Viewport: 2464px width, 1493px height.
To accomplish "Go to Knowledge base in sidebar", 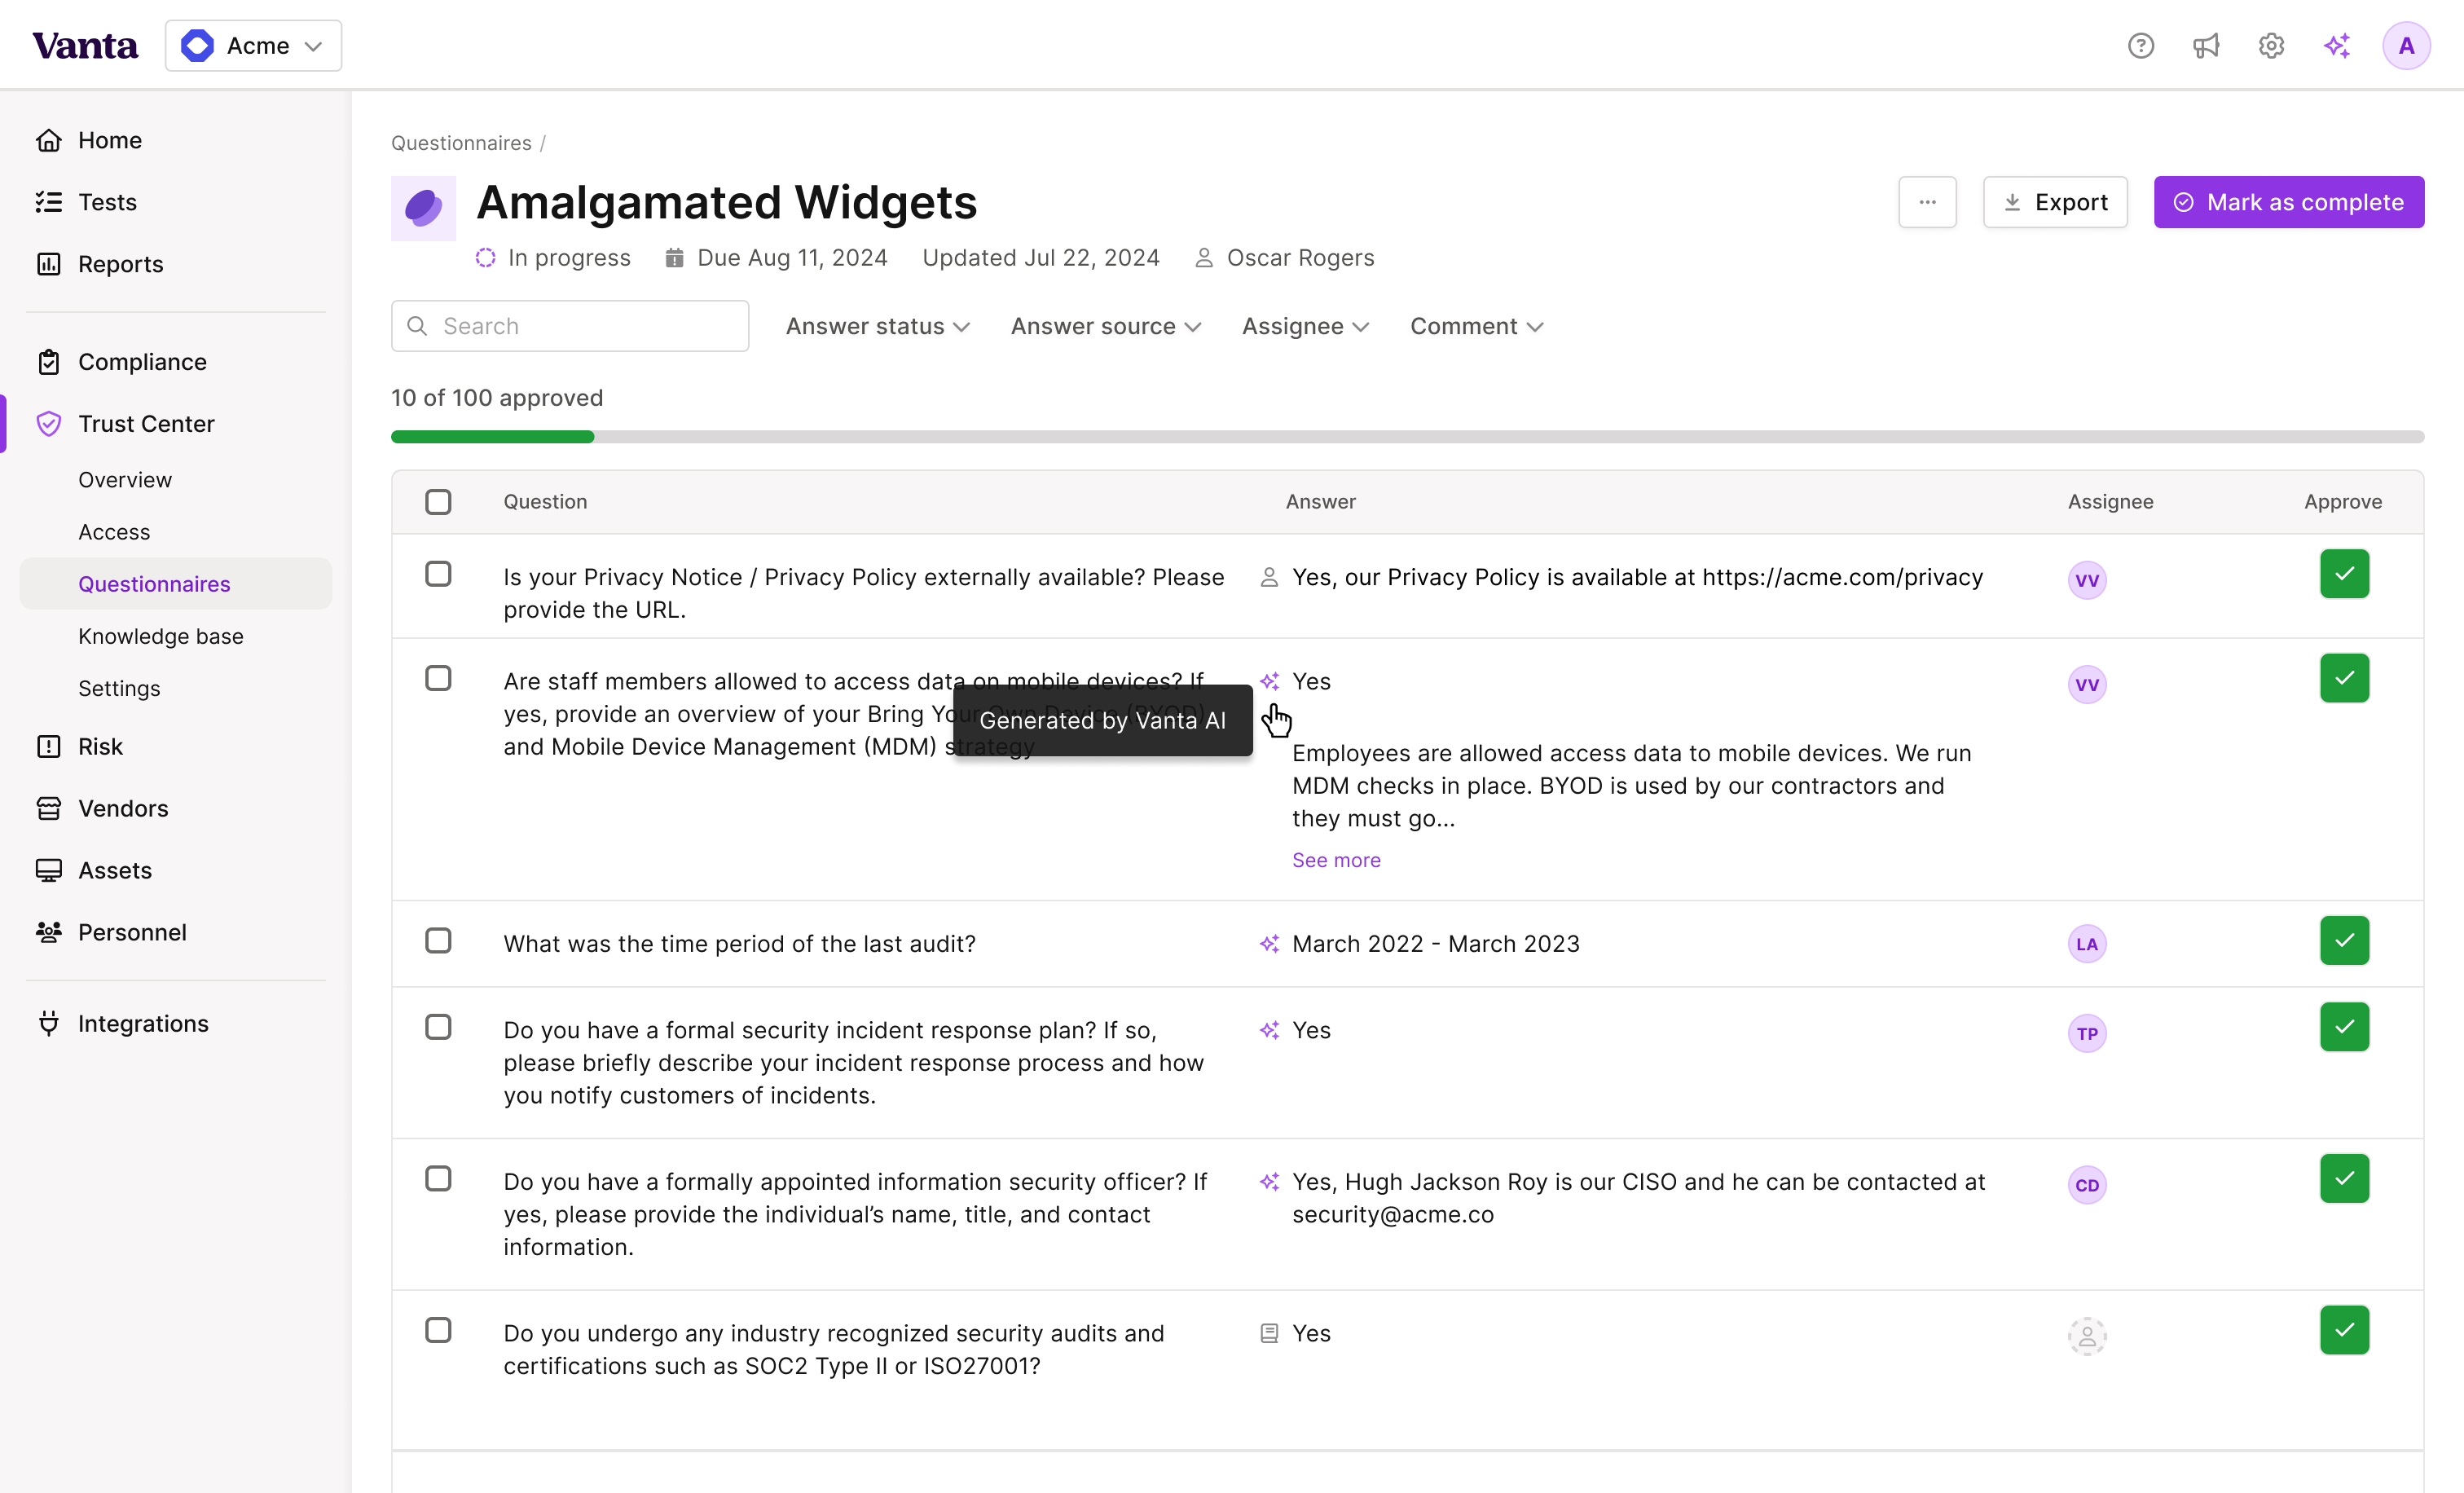I will coord(161,636).
